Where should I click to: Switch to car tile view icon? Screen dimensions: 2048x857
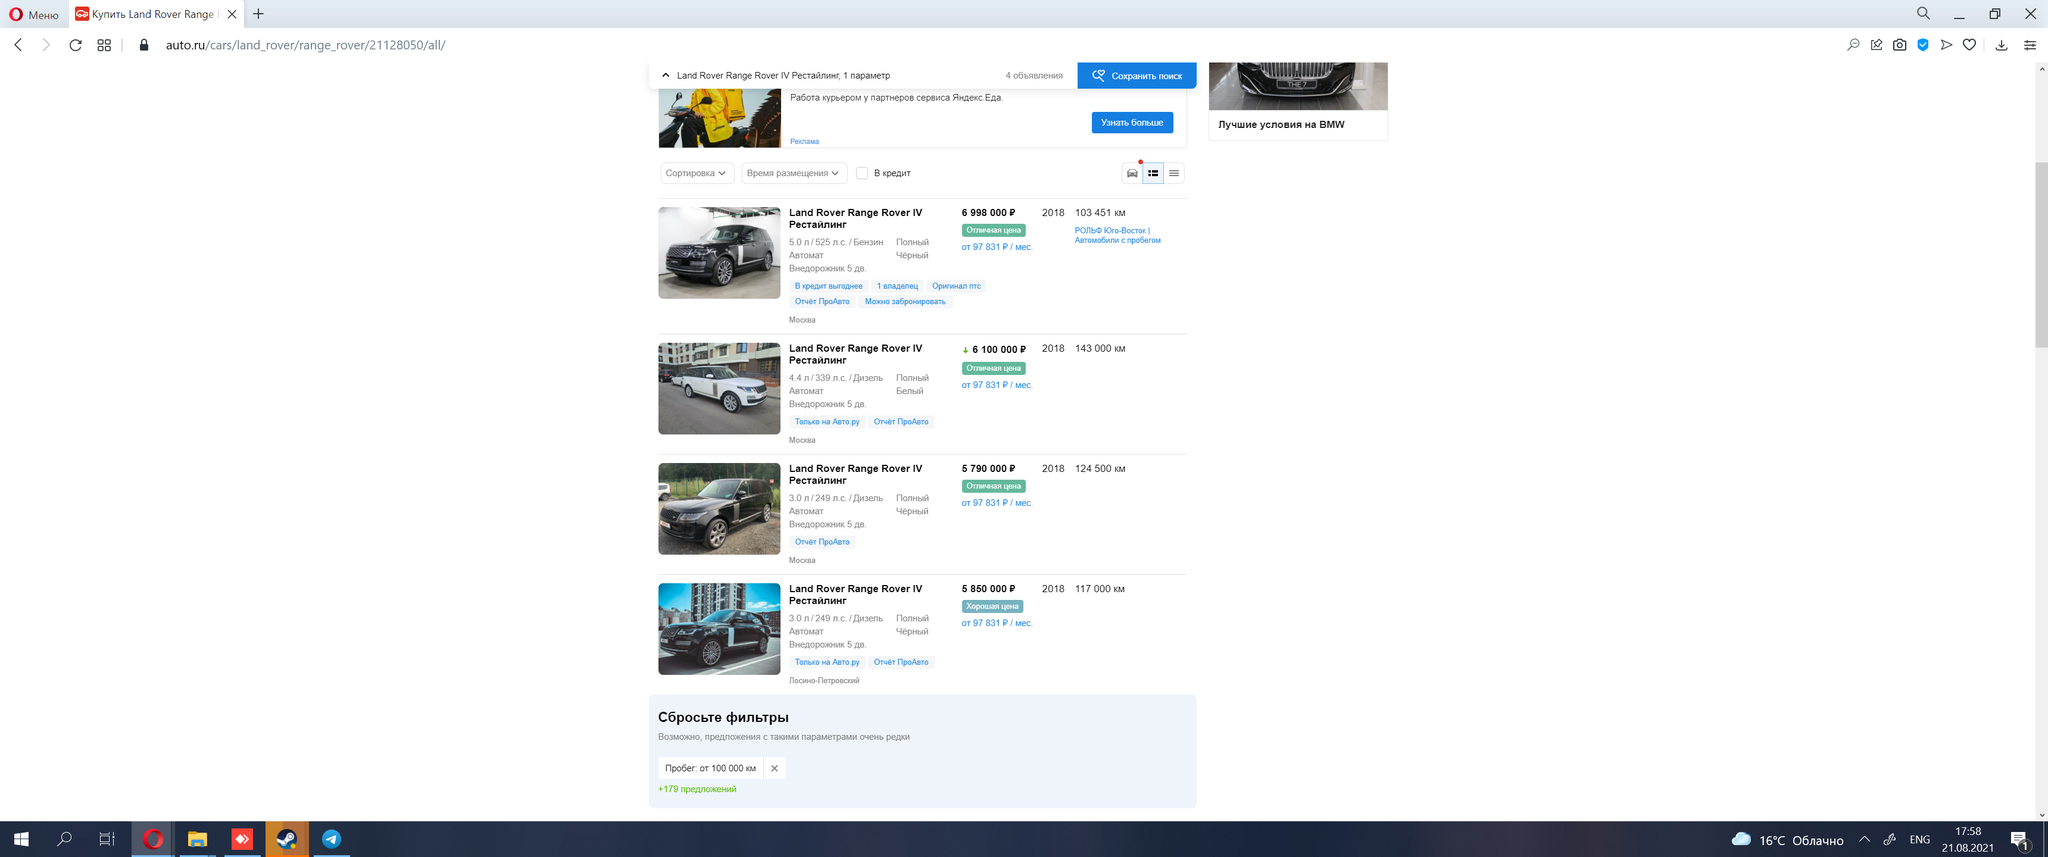tap(1132, 173)
